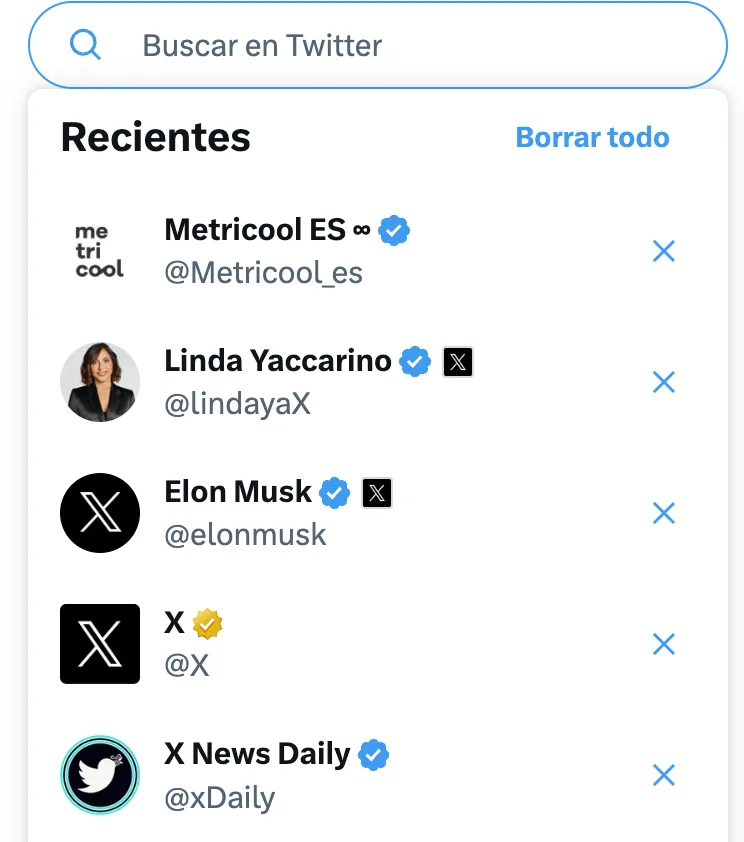Clear all recents with Borrar todo

coord(592,137)
